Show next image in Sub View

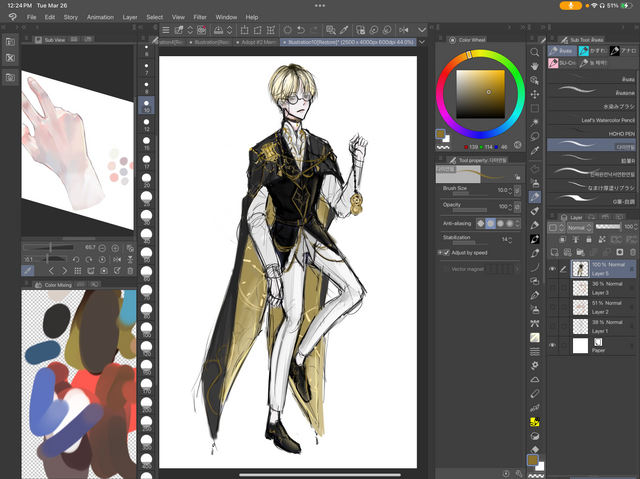pos(64,271)
